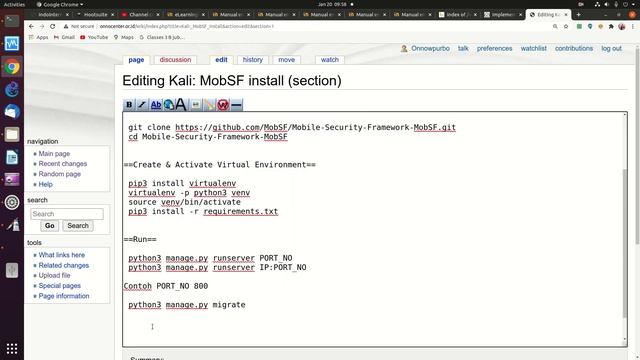Go forward in Chrome browser
This screenshot has width=640, height=360.
42,26
